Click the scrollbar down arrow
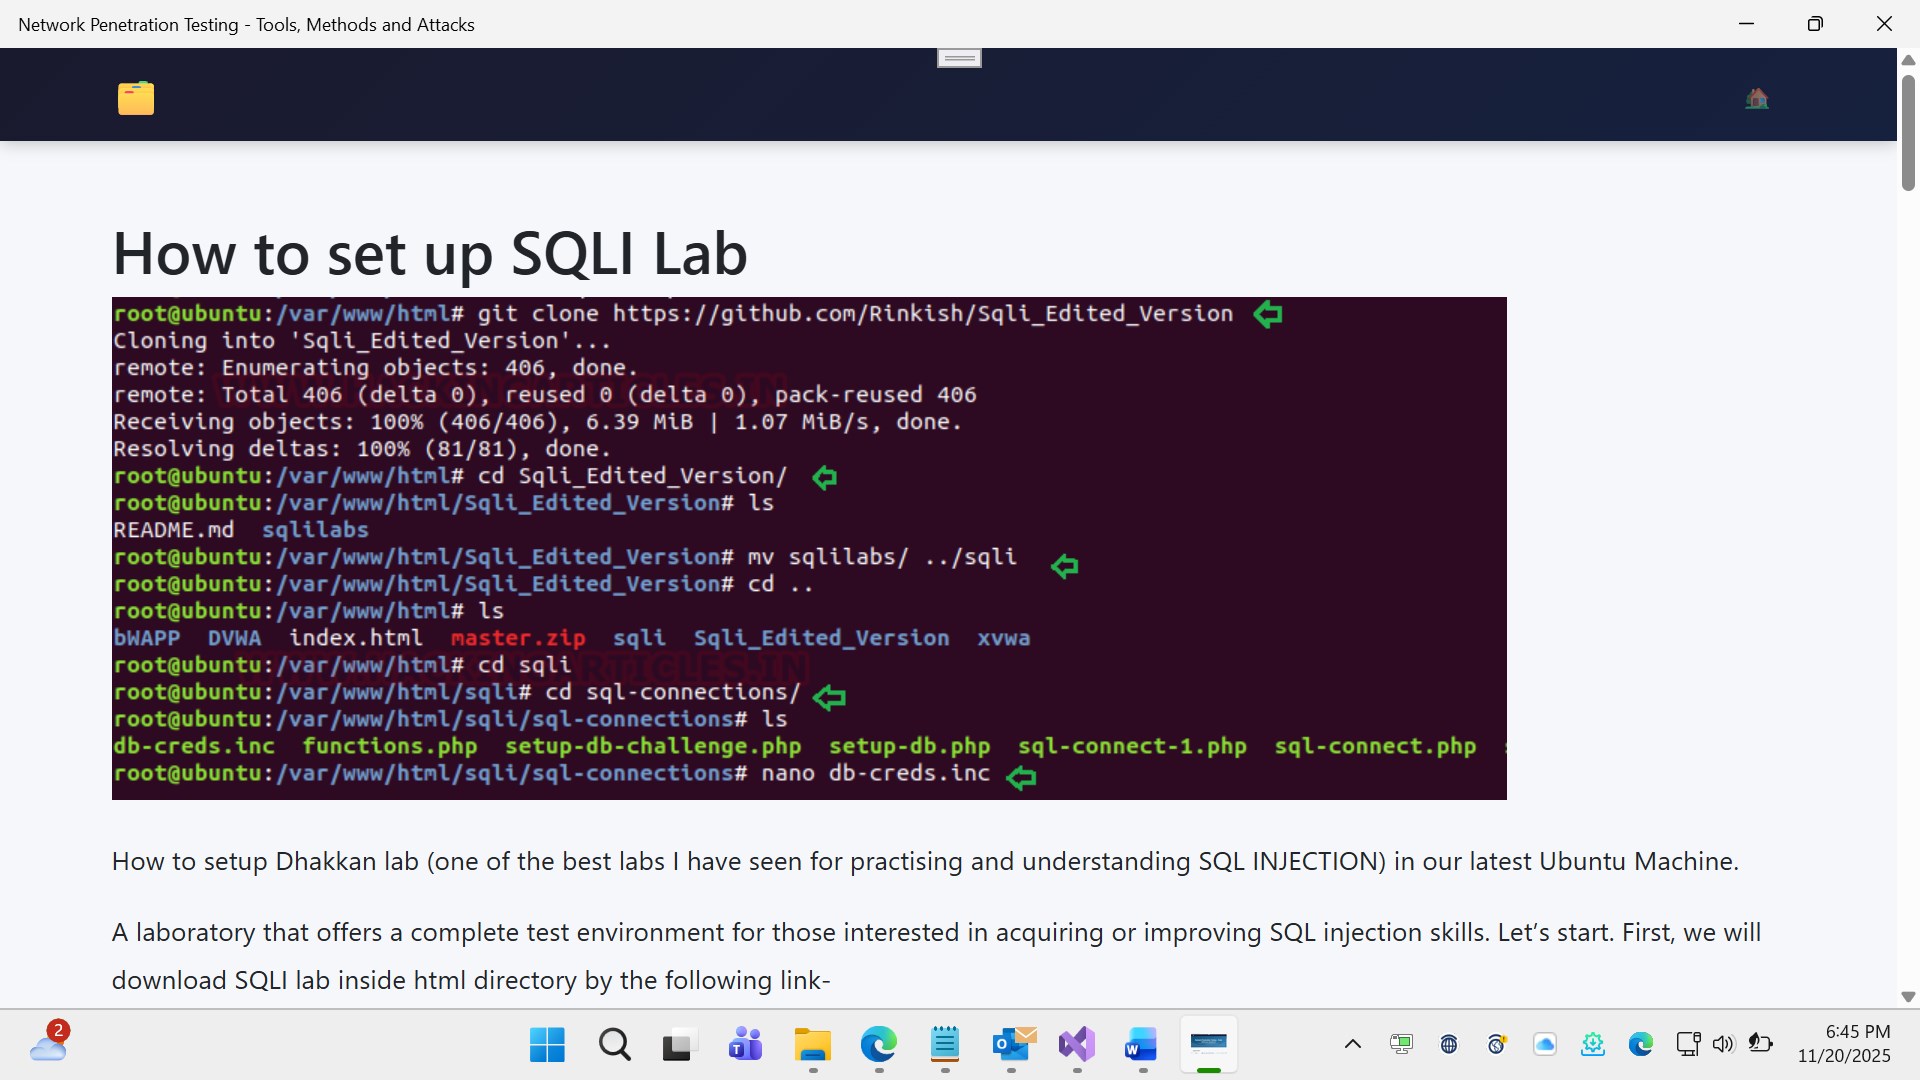Viewport: 1920px width, 1080px height. 1908,997
